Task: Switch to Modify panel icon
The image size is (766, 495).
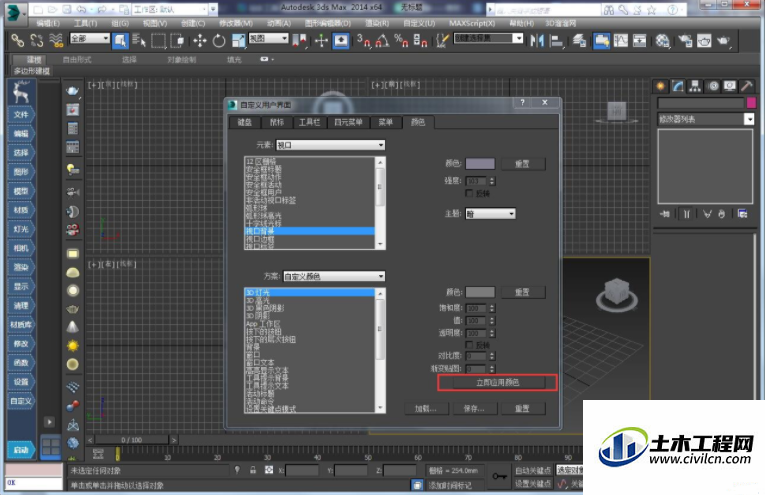Action: 678,86
